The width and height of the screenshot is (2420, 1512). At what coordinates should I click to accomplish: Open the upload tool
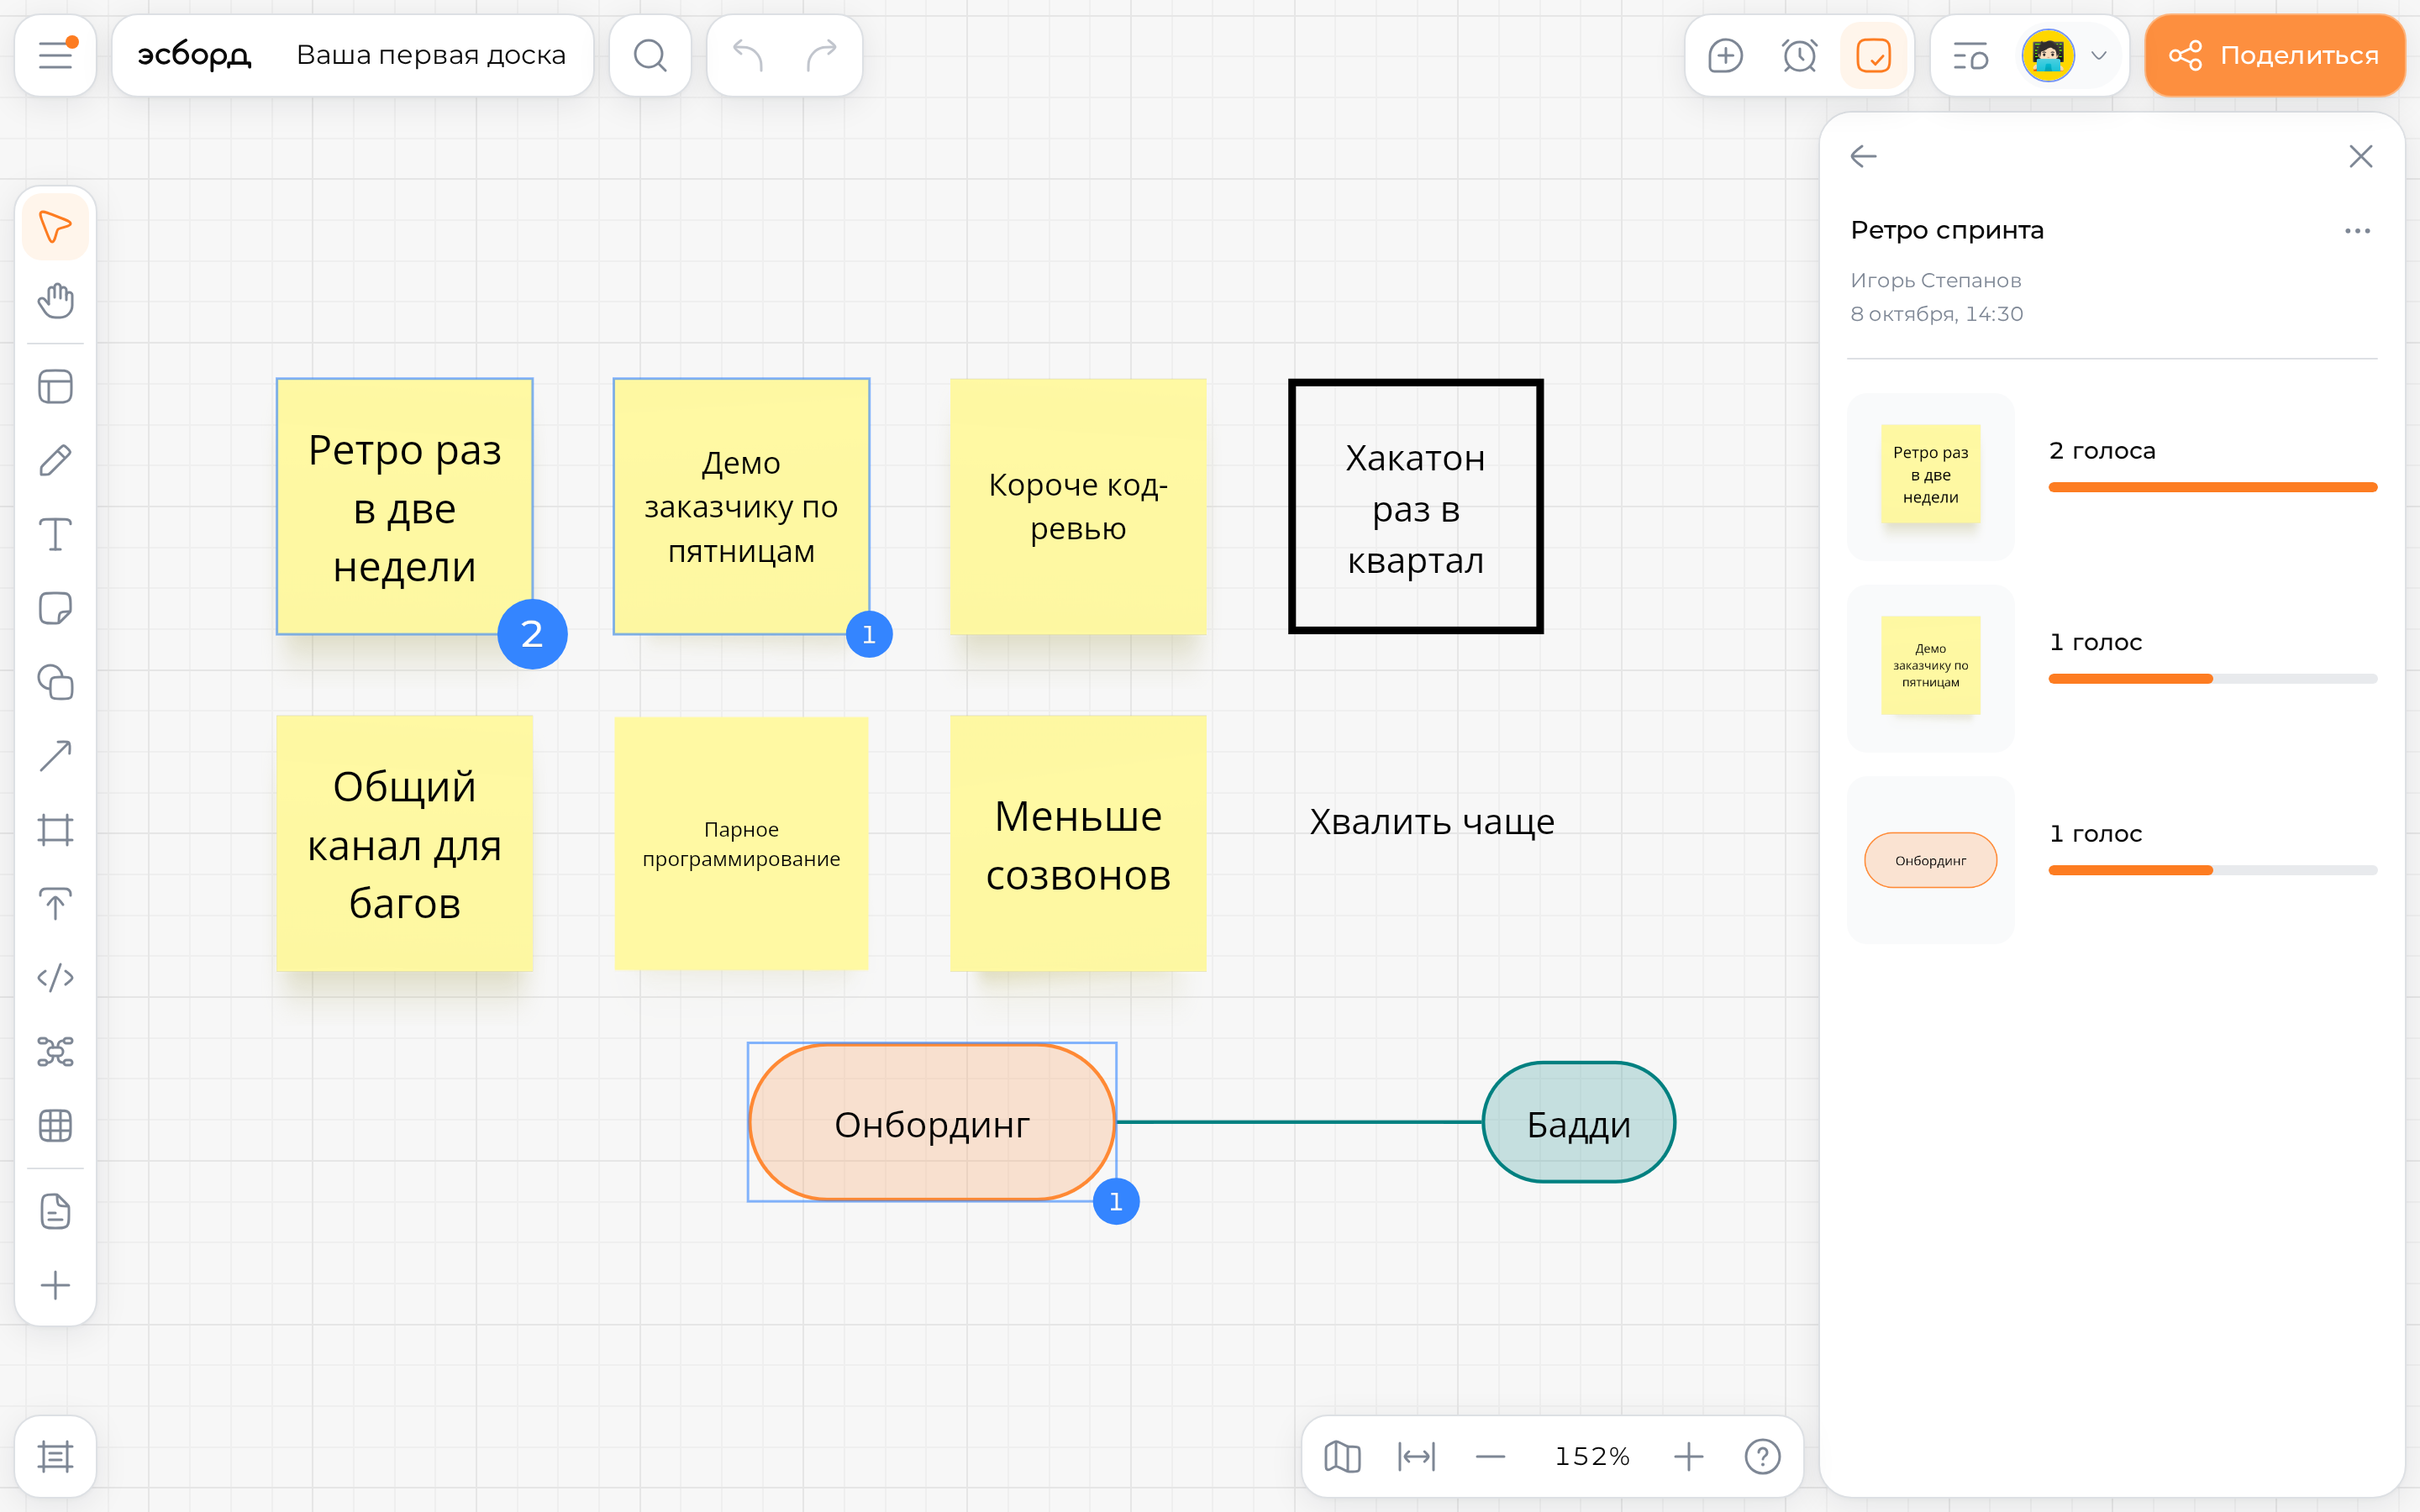(x=56, y=904)
